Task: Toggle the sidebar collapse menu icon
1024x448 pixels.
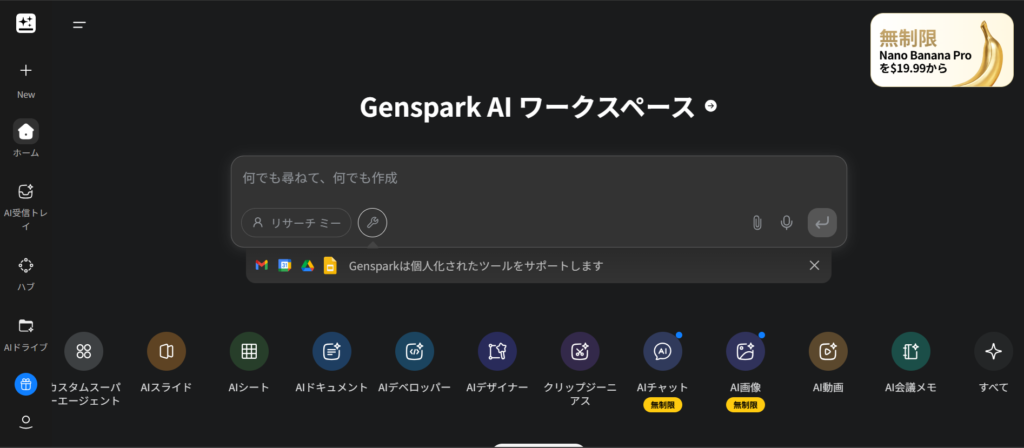Action: click(x=79, y=25)
